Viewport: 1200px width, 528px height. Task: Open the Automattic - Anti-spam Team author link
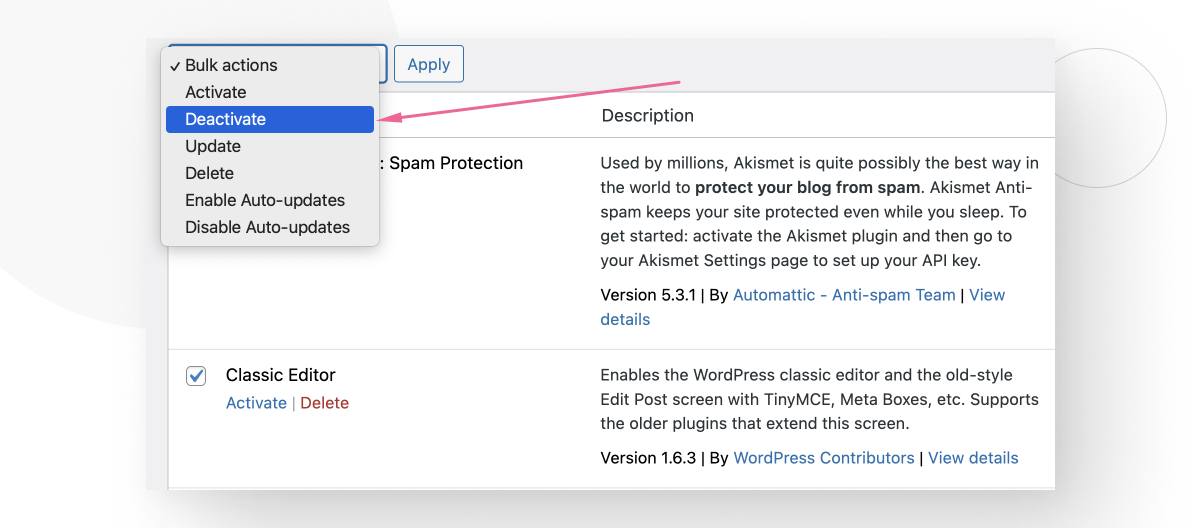[844, 295]
